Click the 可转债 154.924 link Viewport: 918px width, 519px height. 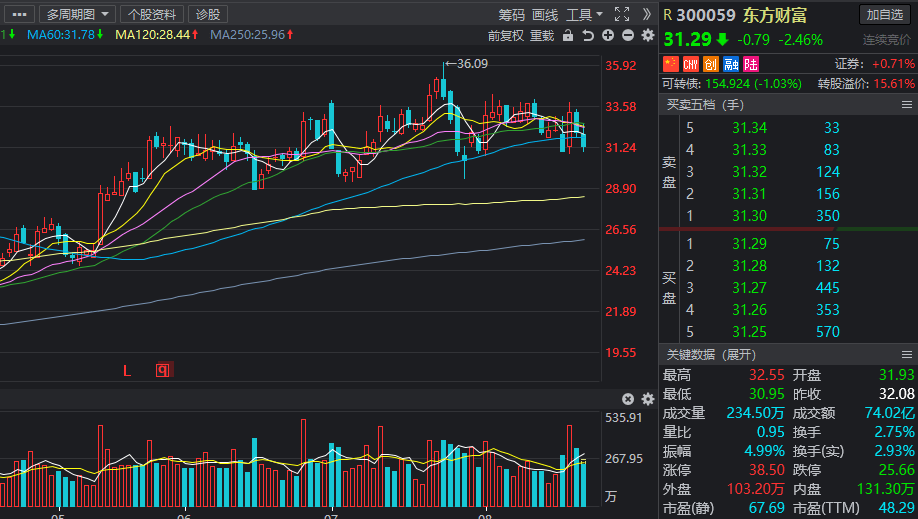[x=732, y=84]
